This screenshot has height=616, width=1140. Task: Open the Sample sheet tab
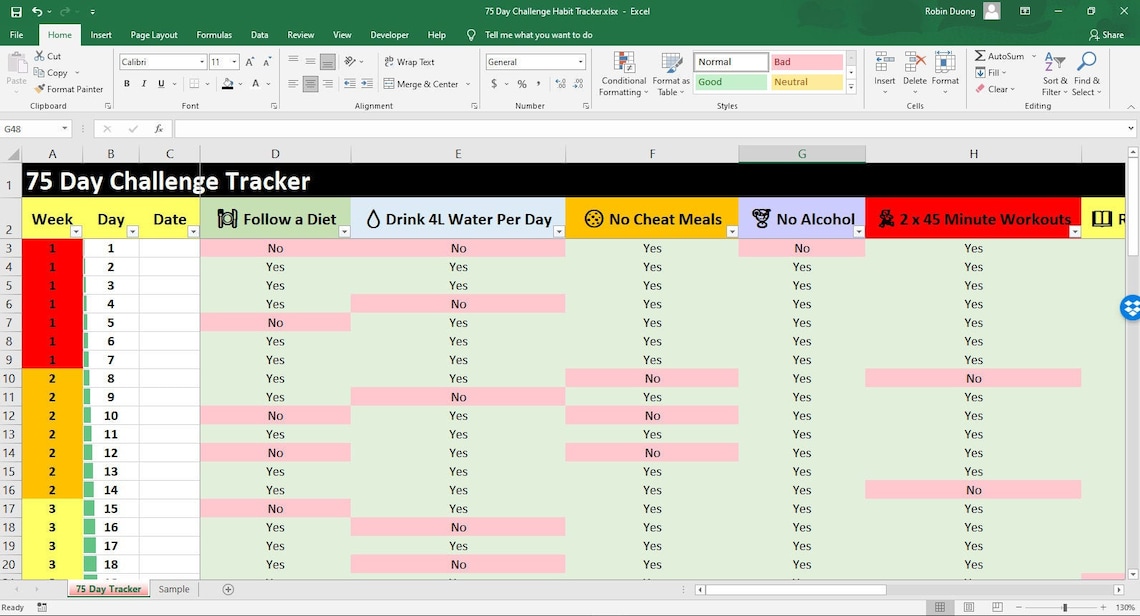[174, 589]
